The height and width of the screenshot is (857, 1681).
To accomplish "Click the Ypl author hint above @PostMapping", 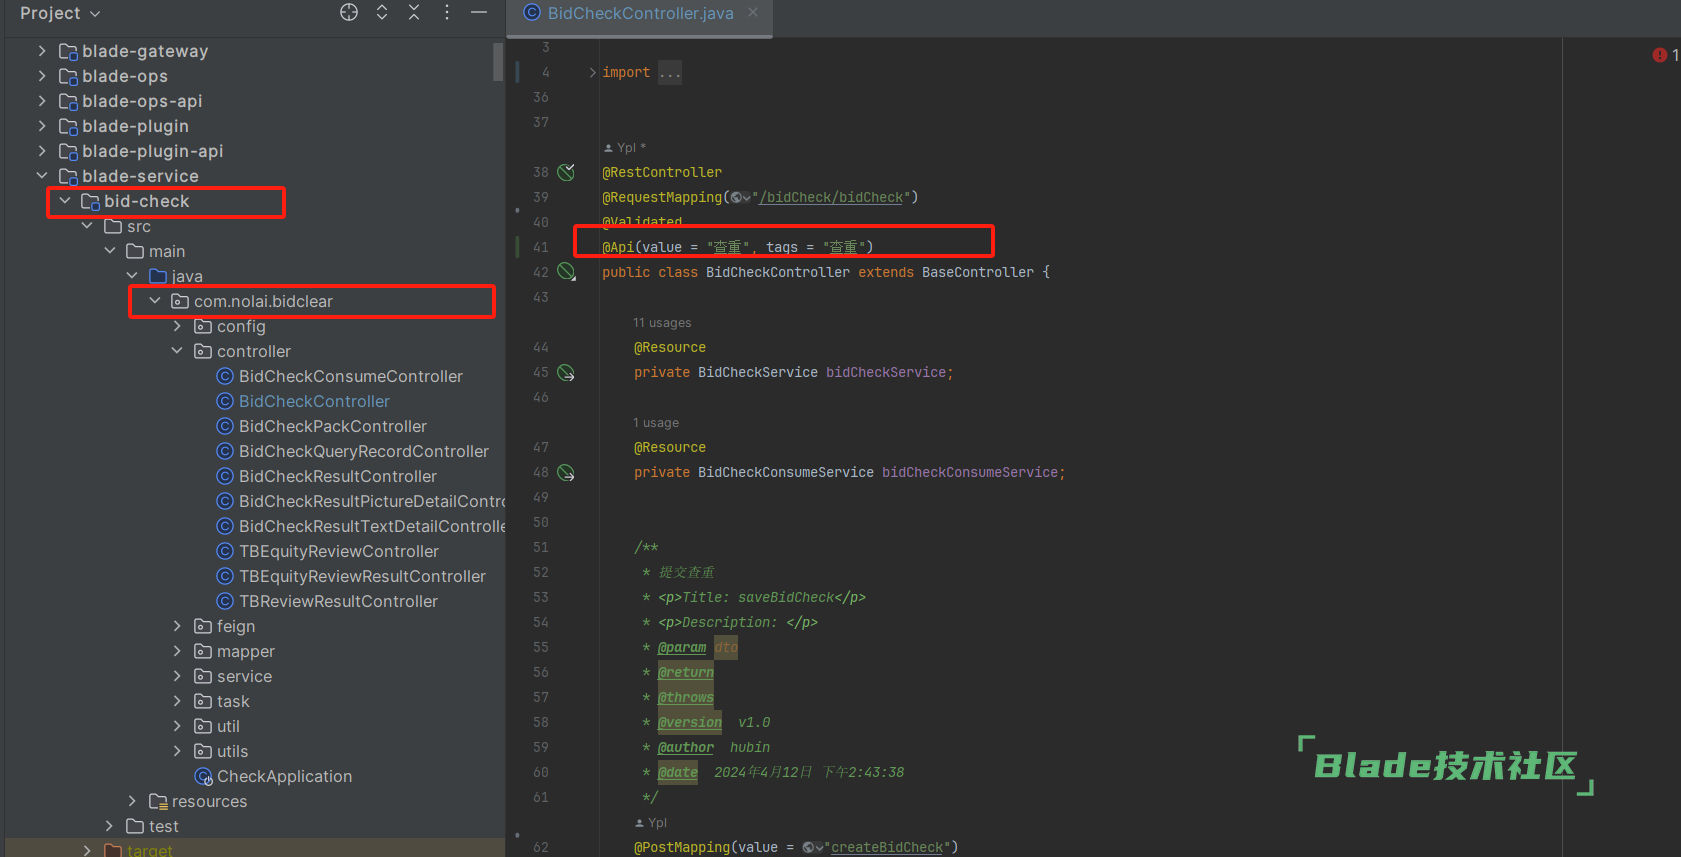I will coord(651,822).
